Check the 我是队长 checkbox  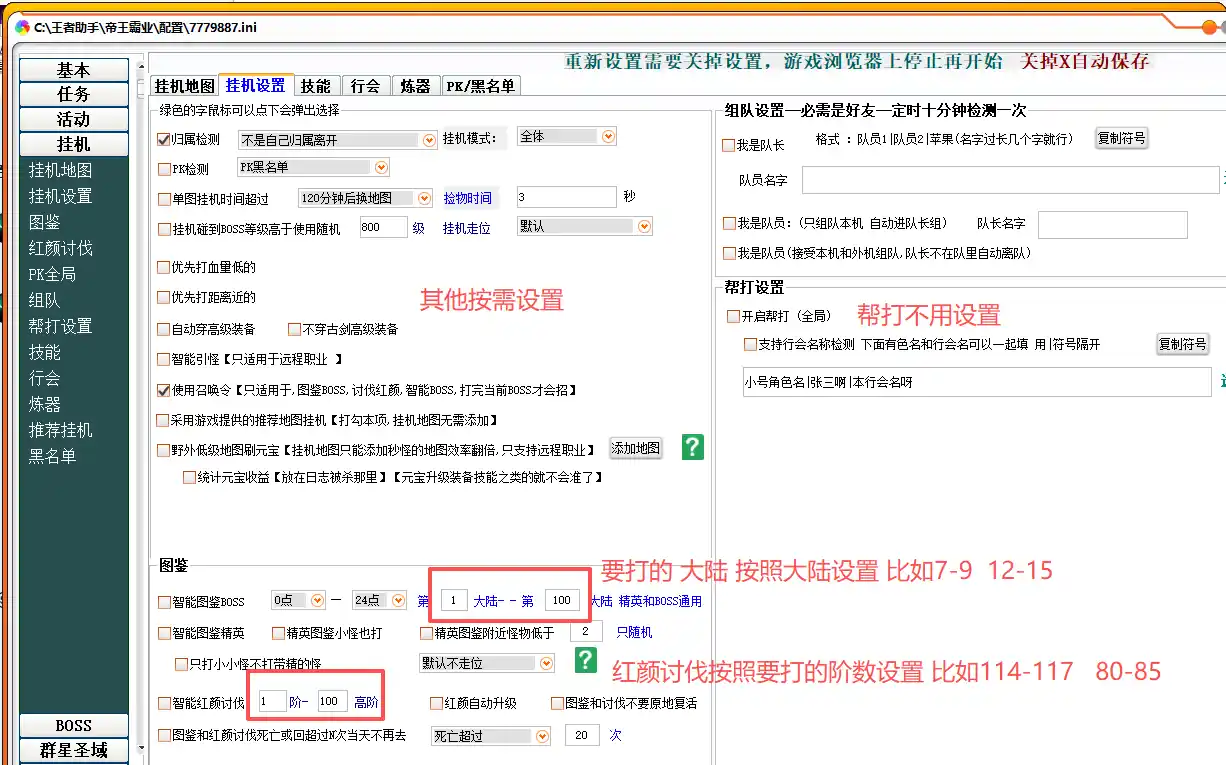click(x=729, y=145)
